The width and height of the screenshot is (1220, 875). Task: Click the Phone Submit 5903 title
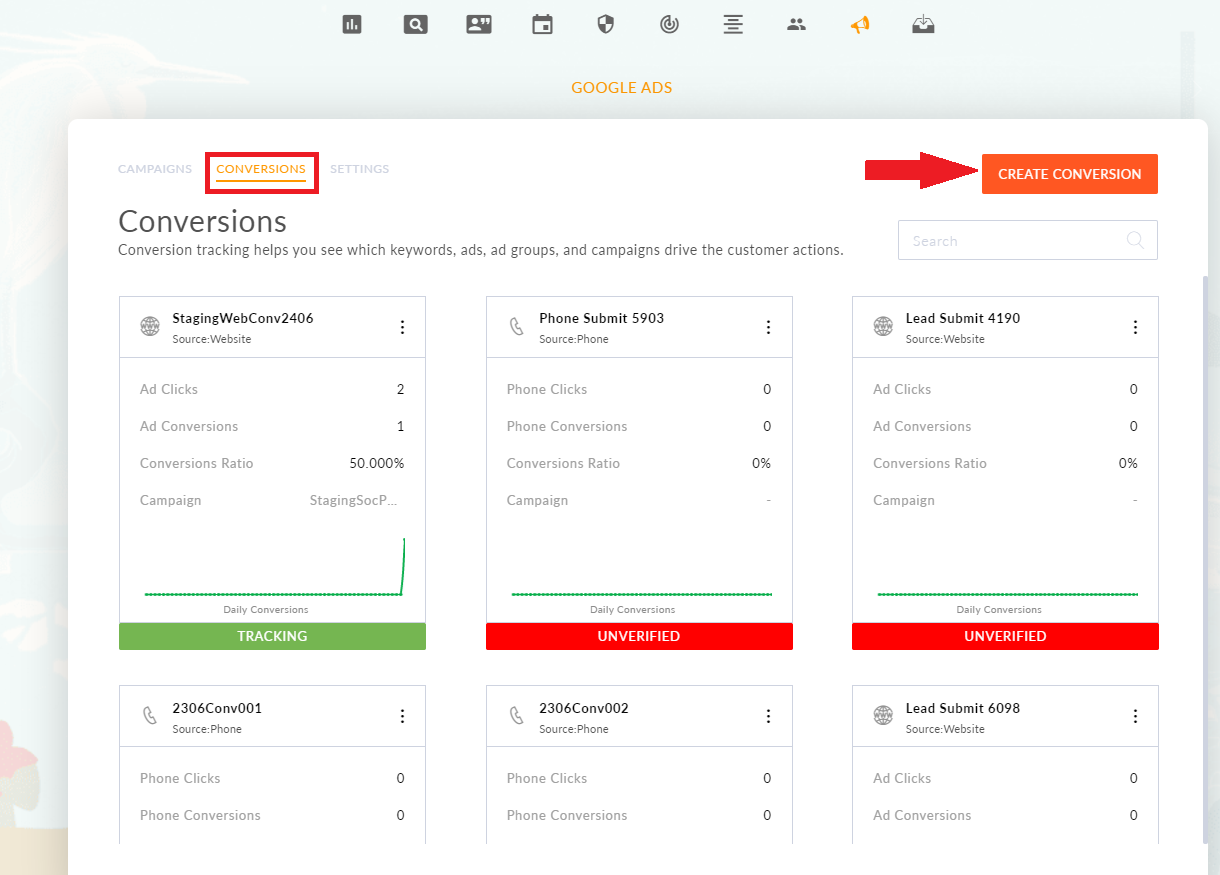pos(602,318)
